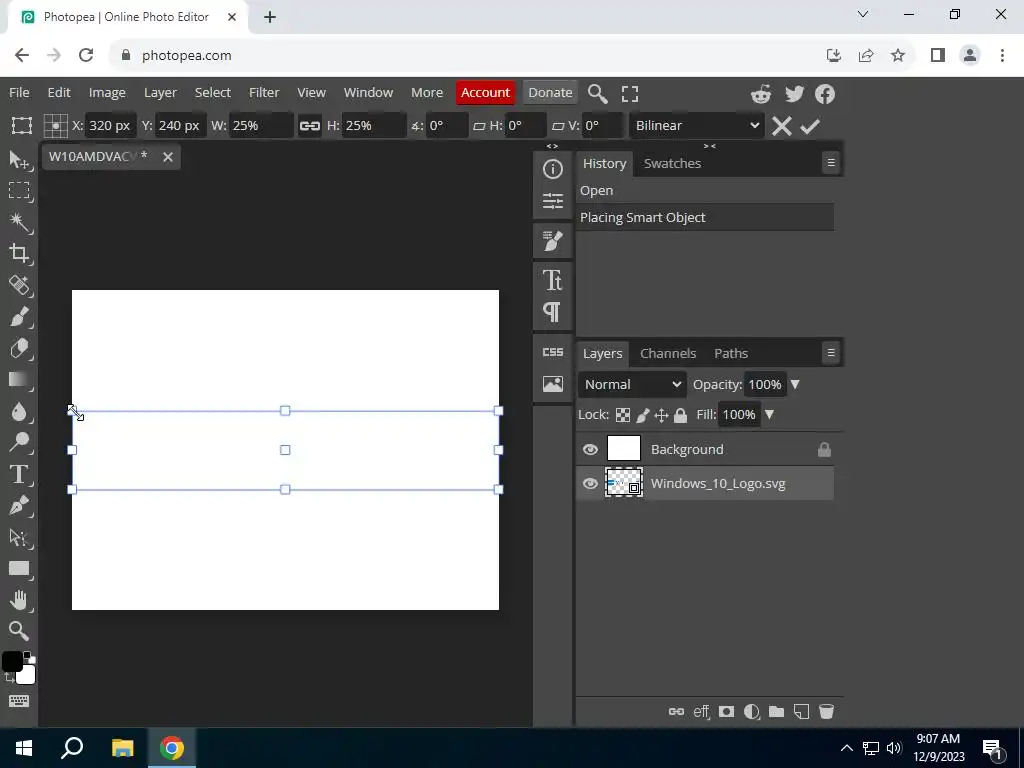Viewport: 1024px width, 768px height.
Task: Select the Dodge tool
Action: click(x=19, y=442)
